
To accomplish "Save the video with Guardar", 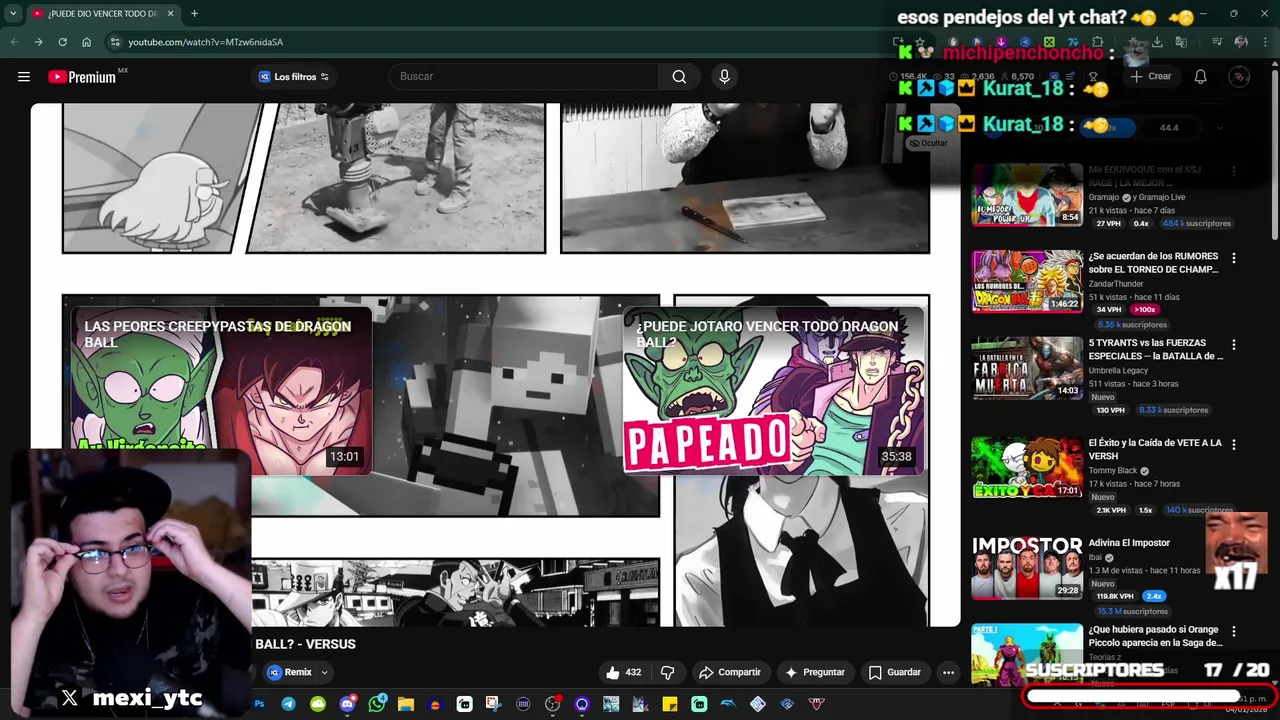I will pos(895,672).
